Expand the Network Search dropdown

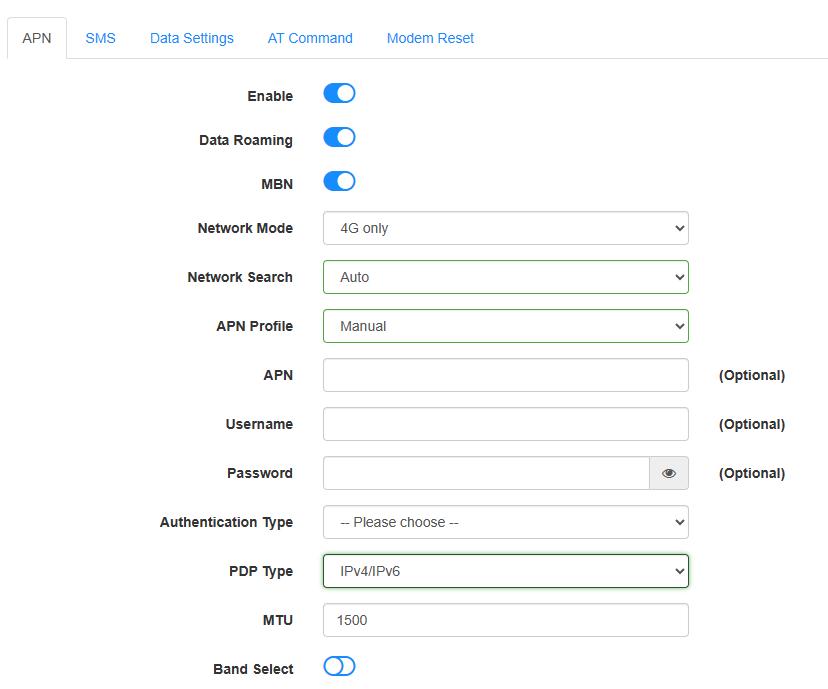[x=505, y=277]
